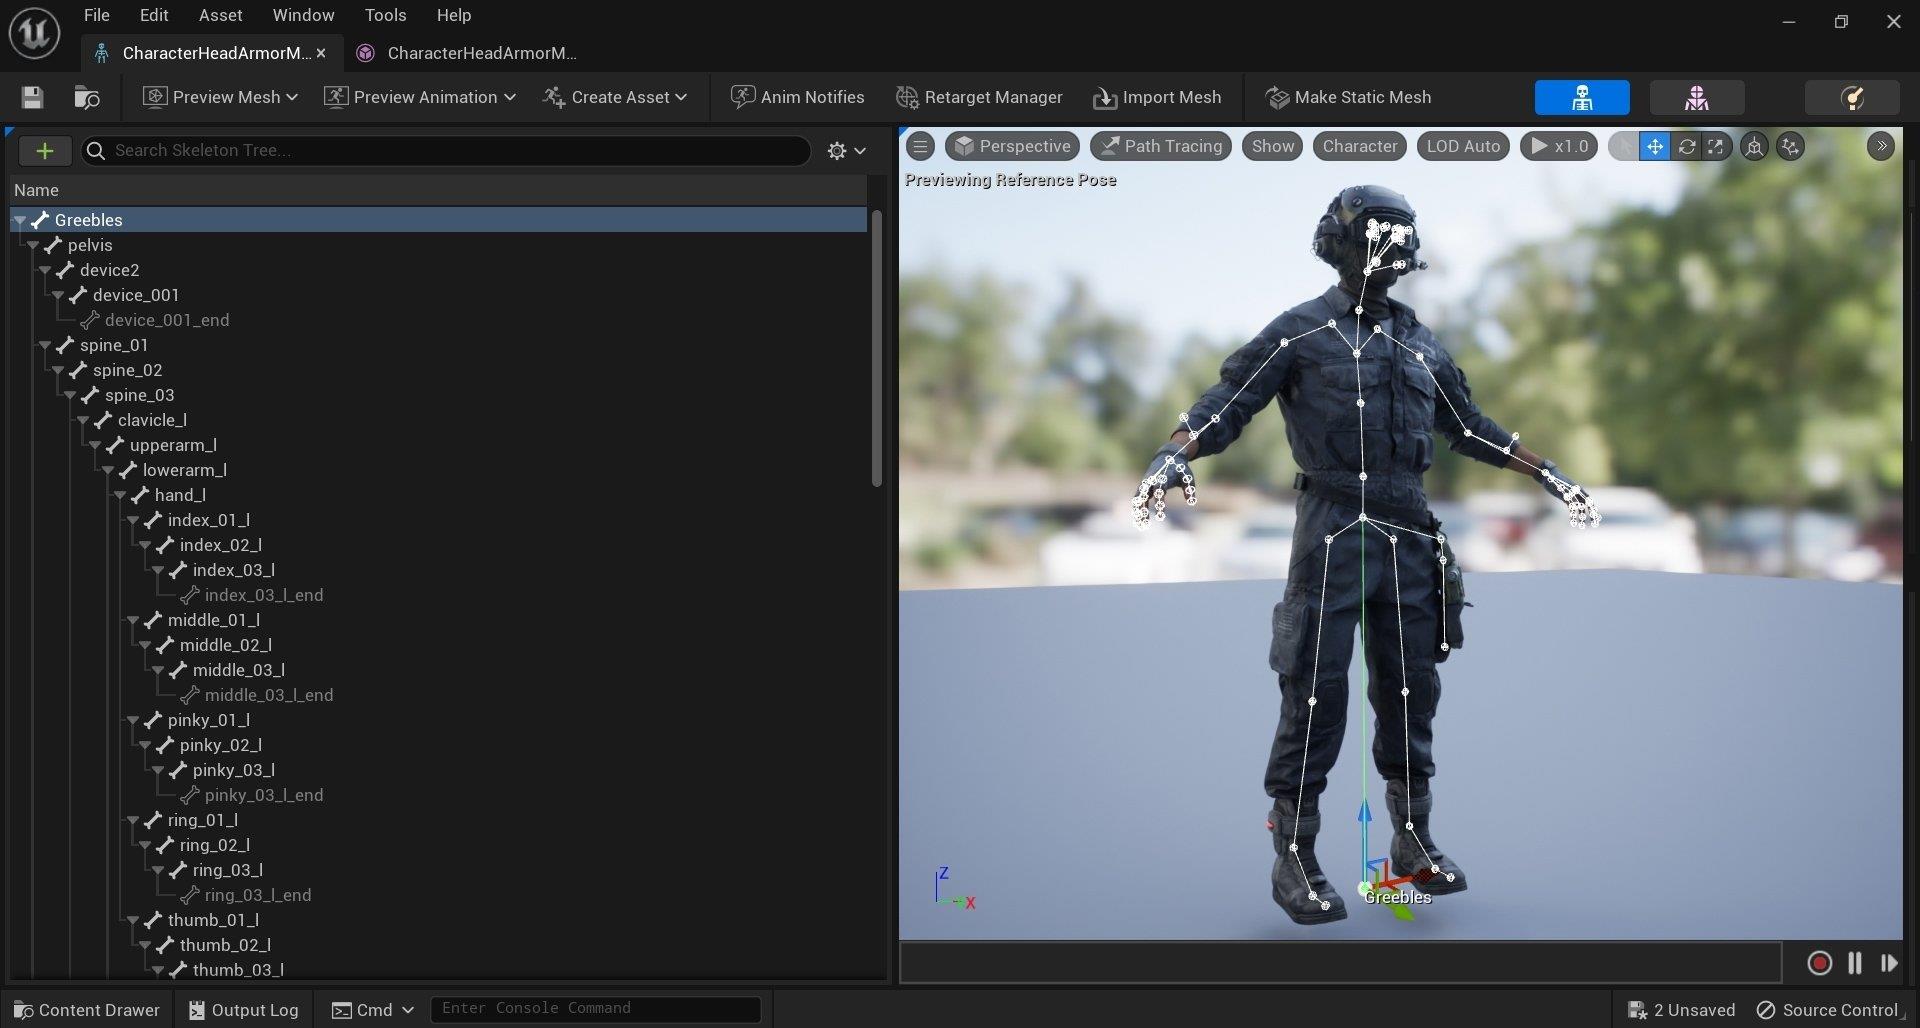Viewport: 1920px width, 1028px height.
Task: Click the Content Drawer button
Action: point(87,1009)
